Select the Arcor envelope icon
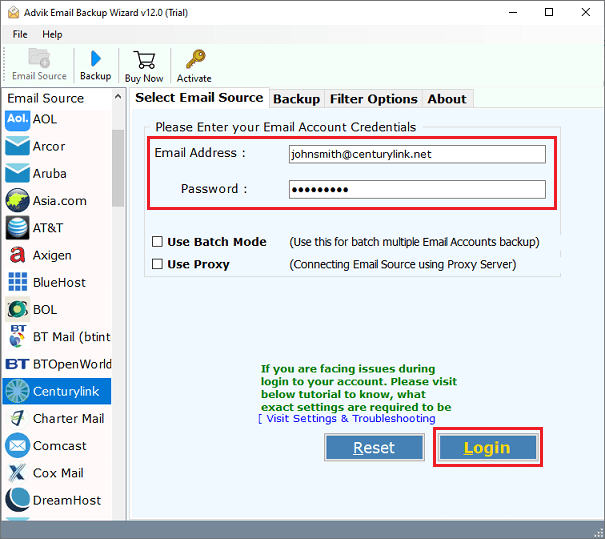 (17, 147)
